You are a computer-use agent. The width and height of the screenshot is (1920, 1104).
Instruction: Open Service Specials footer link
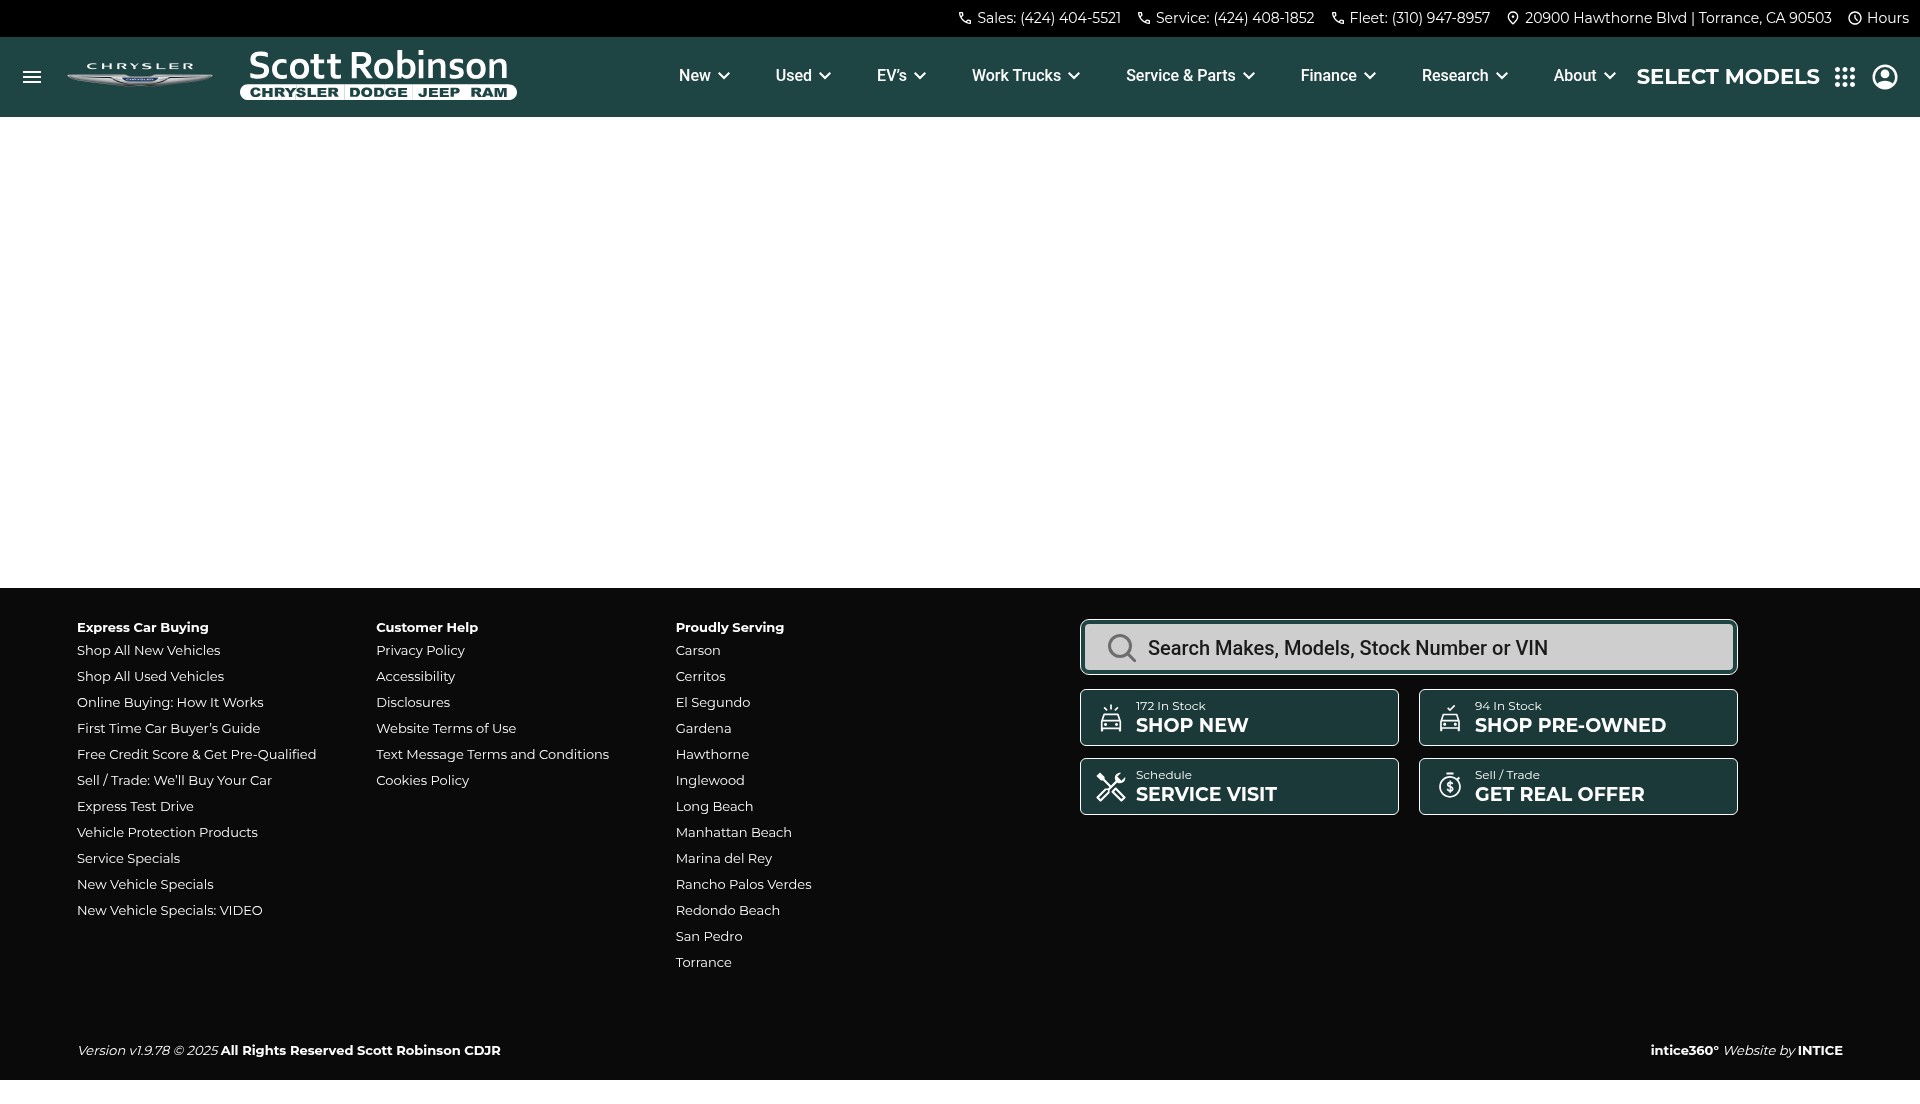(x=128, y=859)
